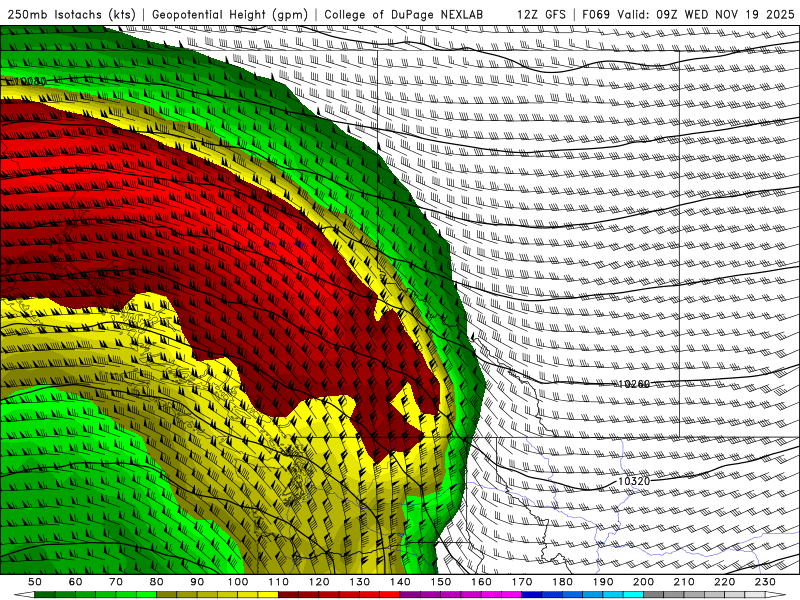Click the 10320 height contour label
800x600 pixels.
[x=634, y=481]
